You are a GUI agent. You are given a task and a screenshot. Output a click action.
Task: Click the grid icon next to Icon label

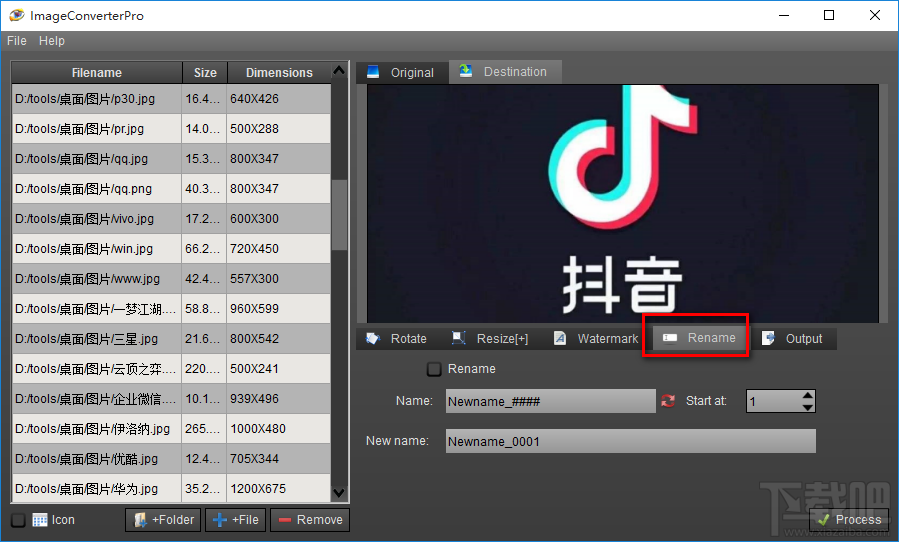point(40,520)
